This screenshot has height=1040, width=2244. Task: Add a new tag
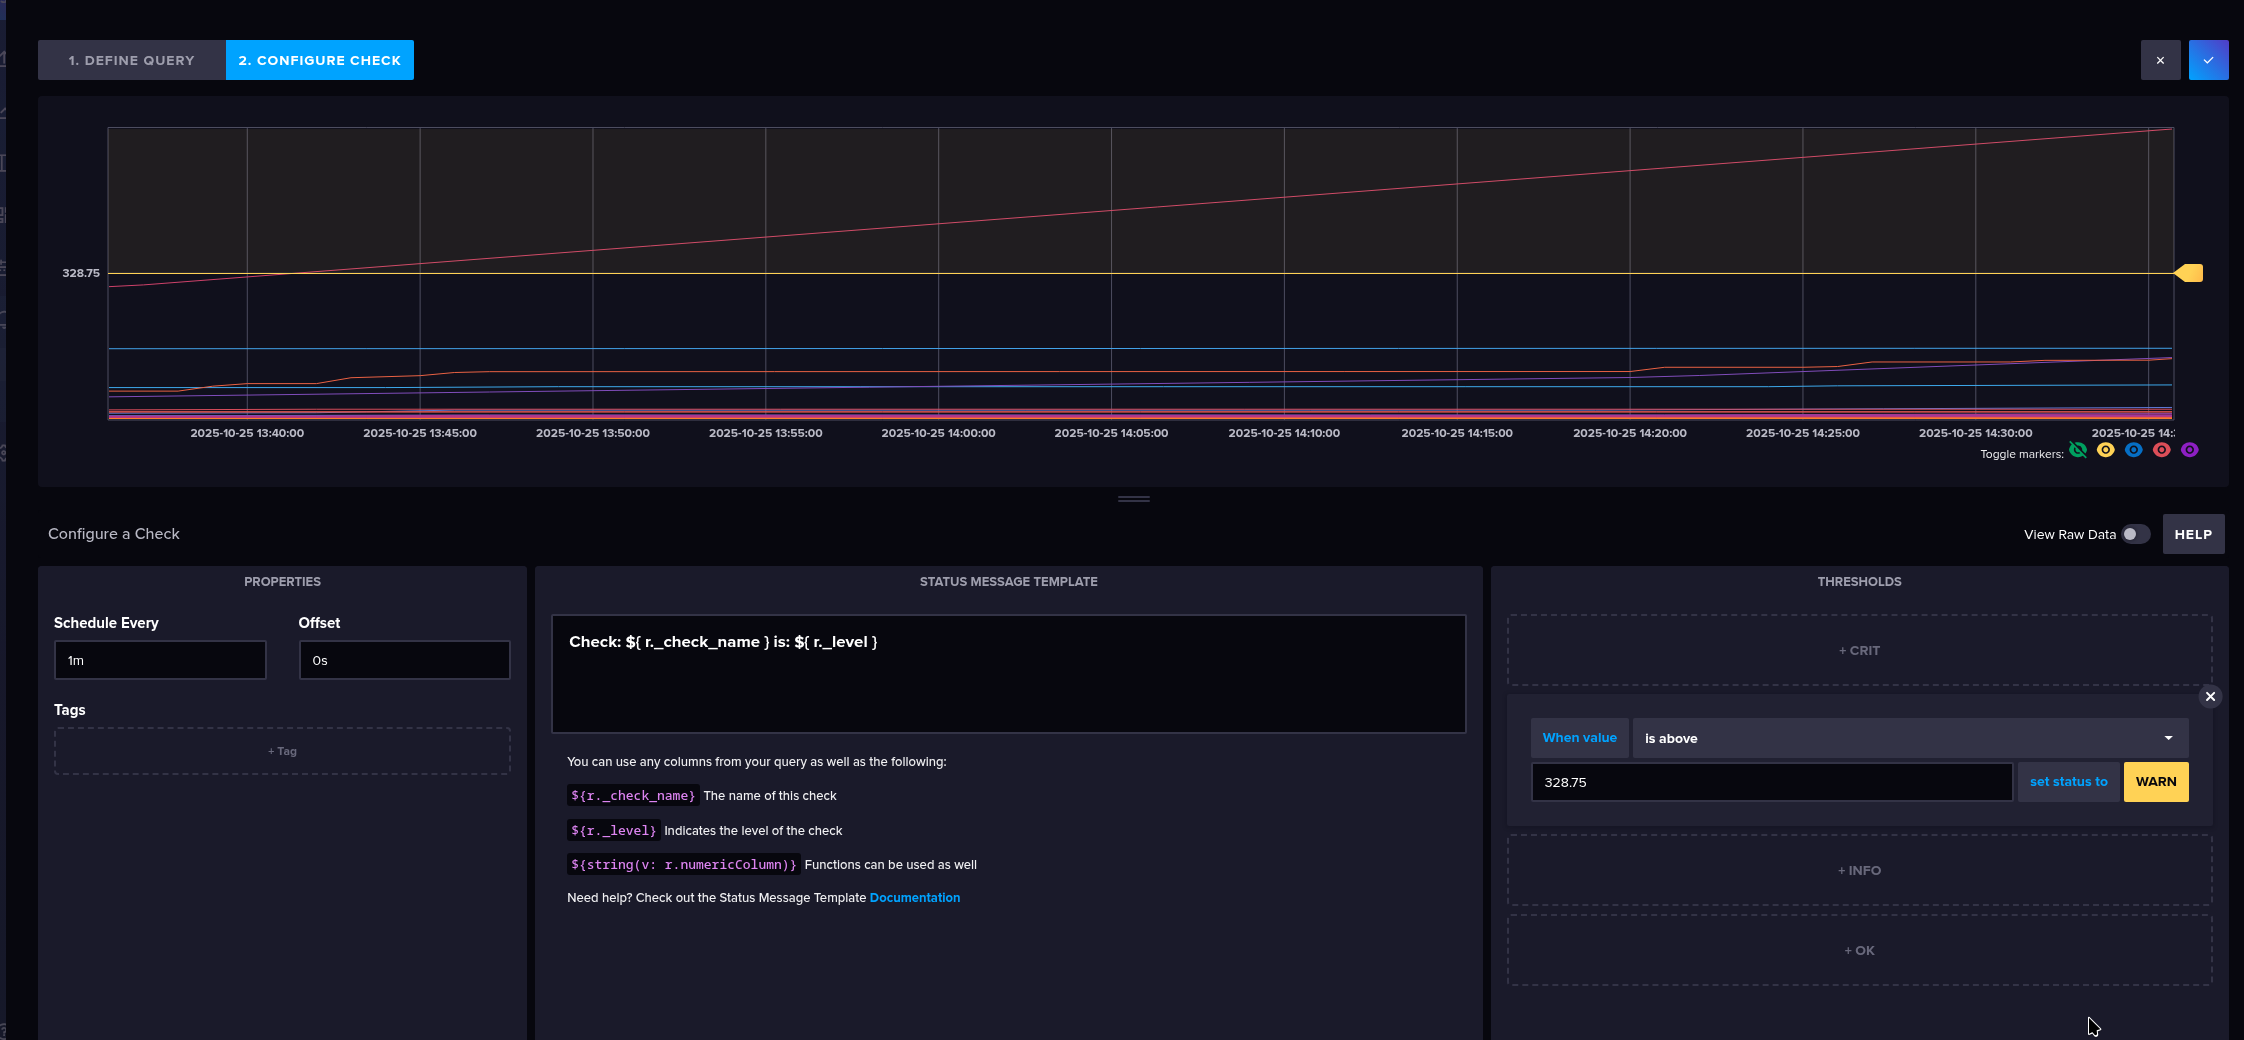[282, 751]
